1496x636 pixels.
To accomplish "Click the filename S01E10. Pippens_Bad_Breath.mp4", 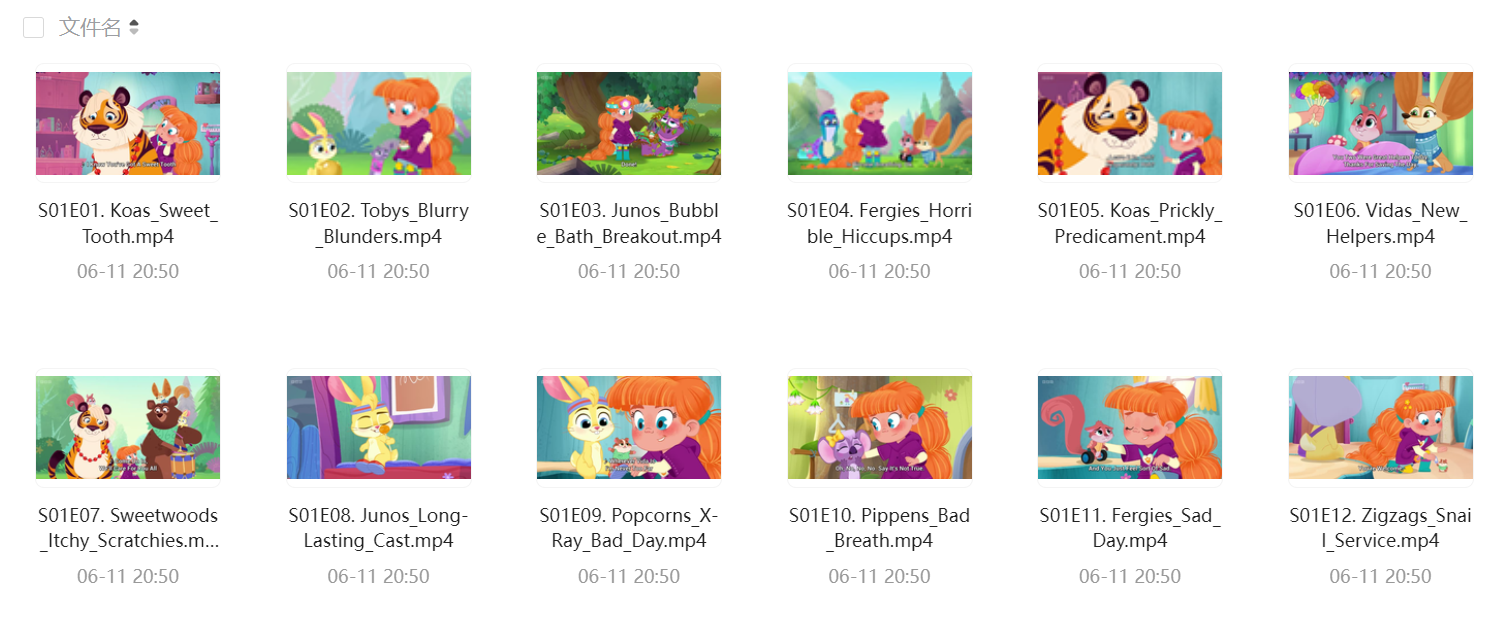I will [x=880, y=528].
